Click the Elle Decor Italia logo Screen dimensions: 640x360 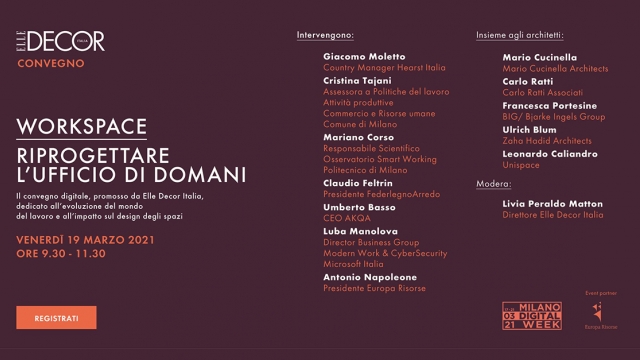[60, 41]
